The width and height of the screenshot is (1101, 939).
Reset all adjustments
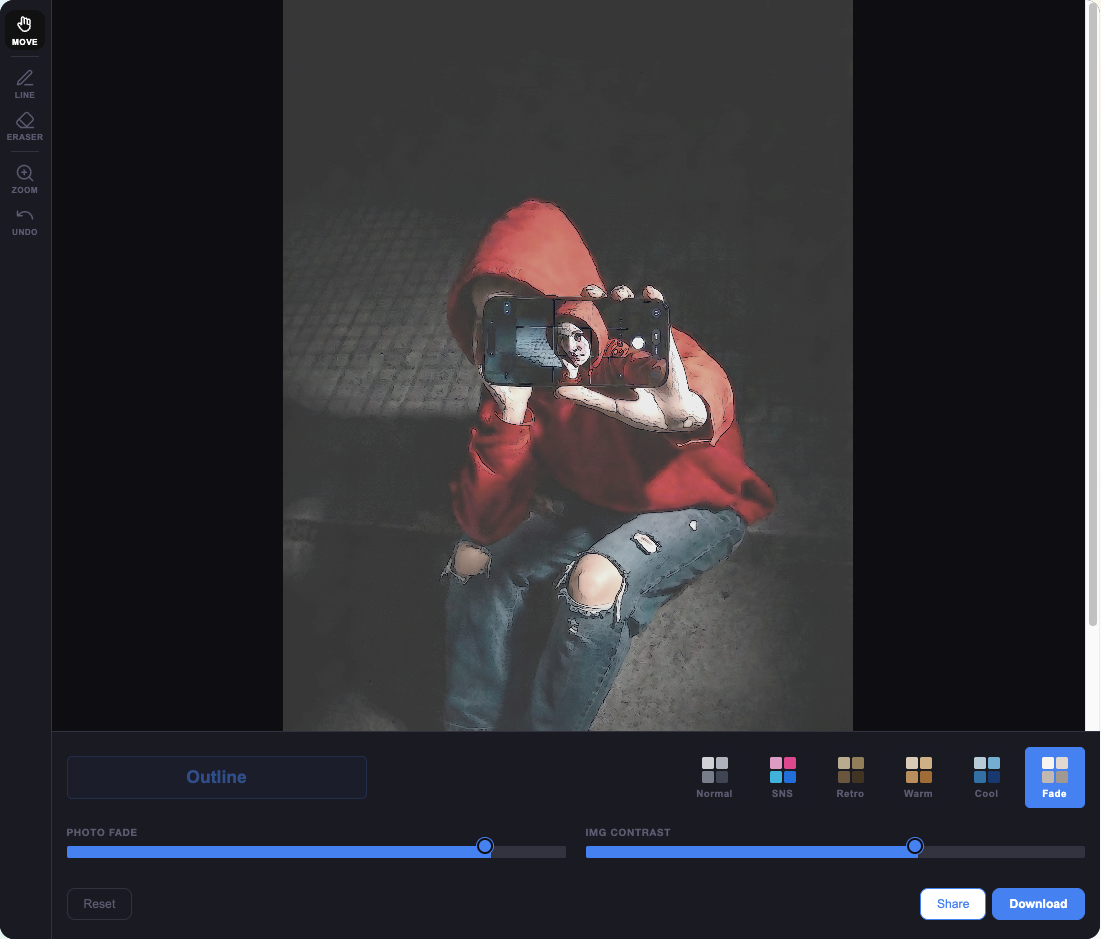[99, 904]
